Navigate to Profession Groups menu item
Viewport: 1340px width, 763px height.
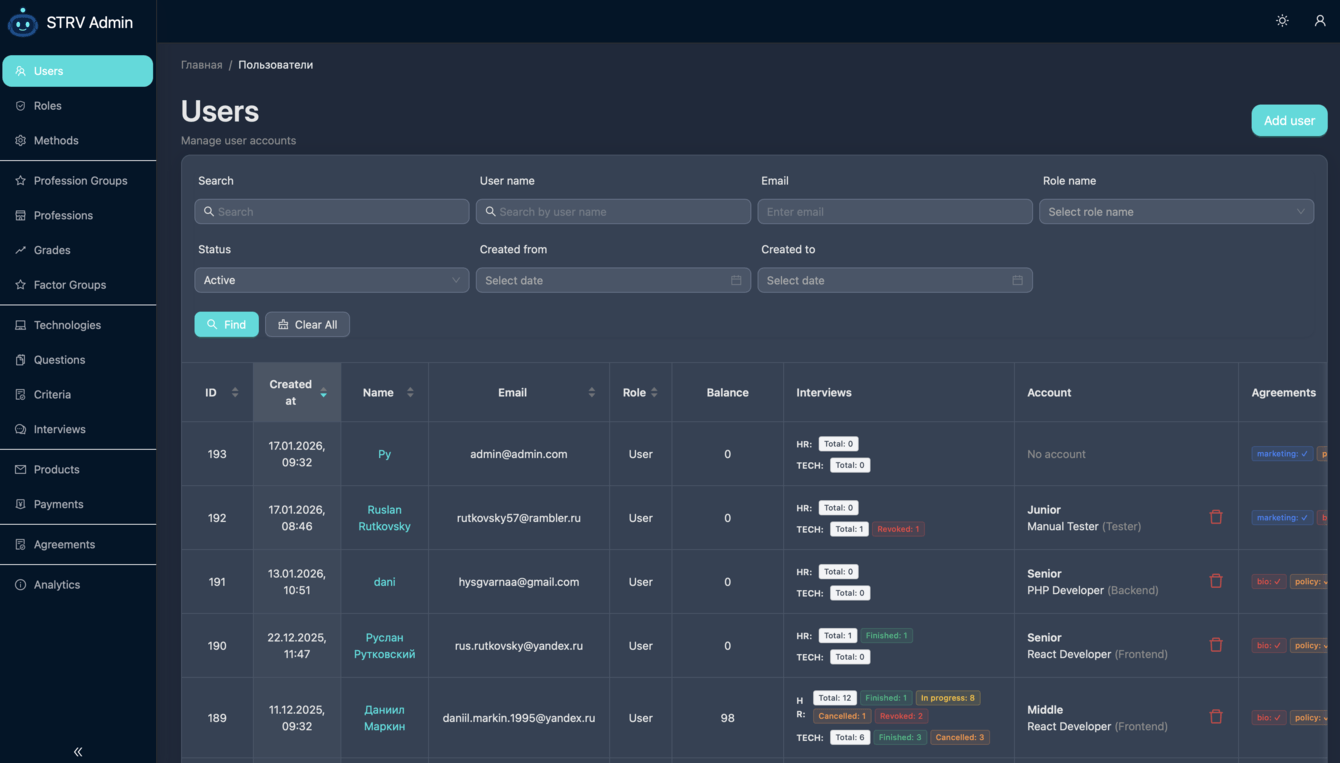[x=80, y=181]
